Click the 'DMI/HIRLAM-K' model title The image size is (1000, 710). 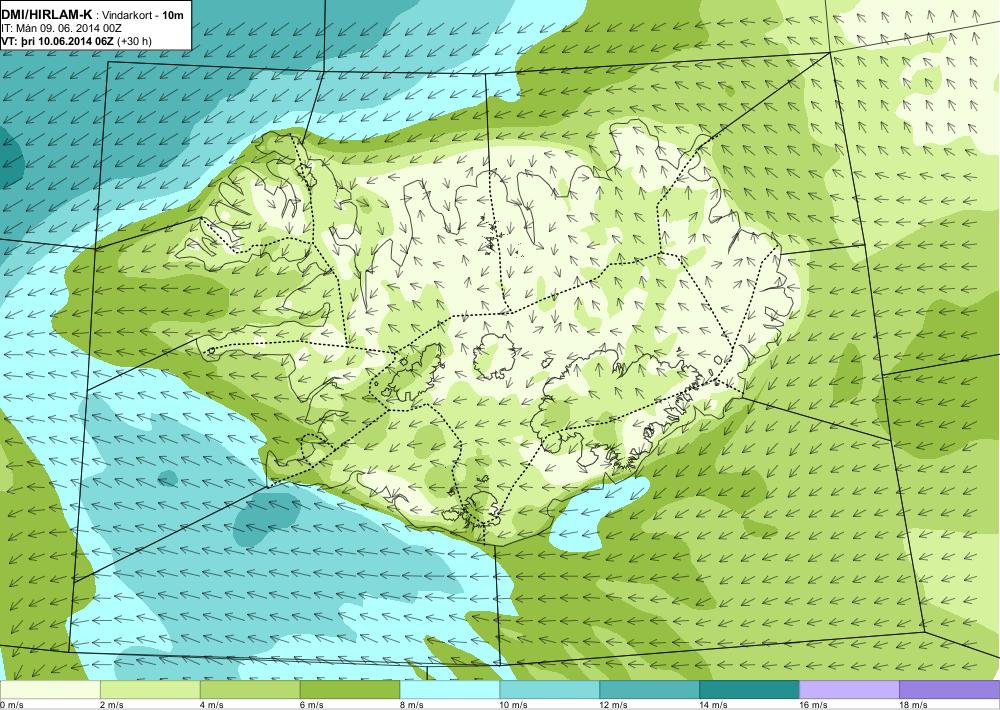click(x=46, y=15)
